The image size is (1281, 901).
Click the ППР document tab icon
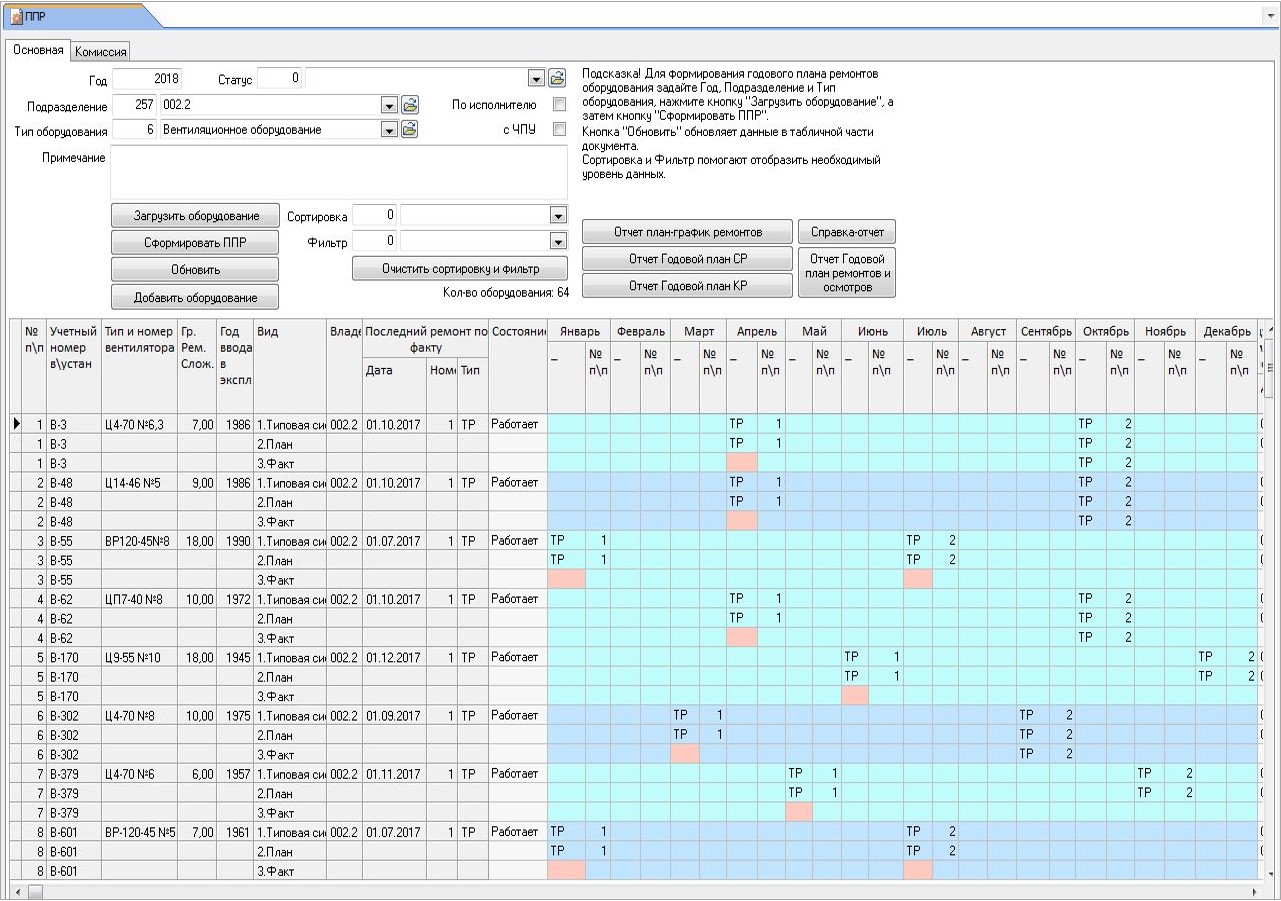[x=16, y=16]
